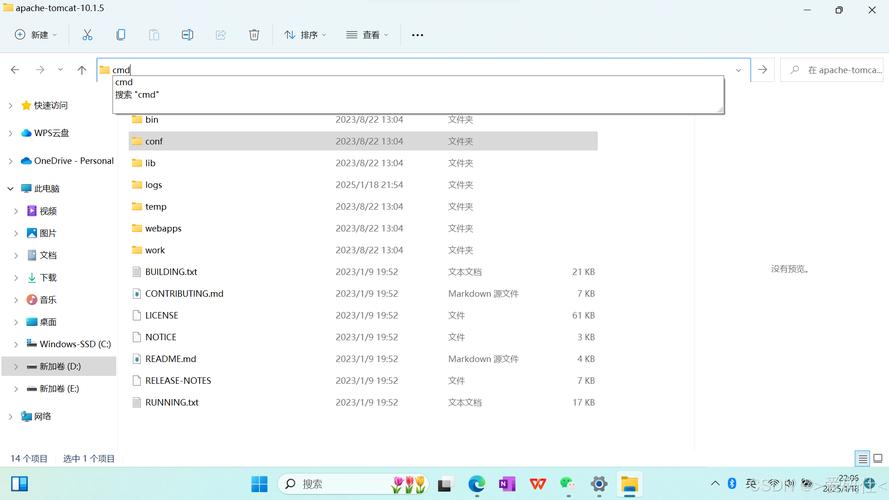
Task: Click the Share toolbar icon
Action: pos(221,35)
